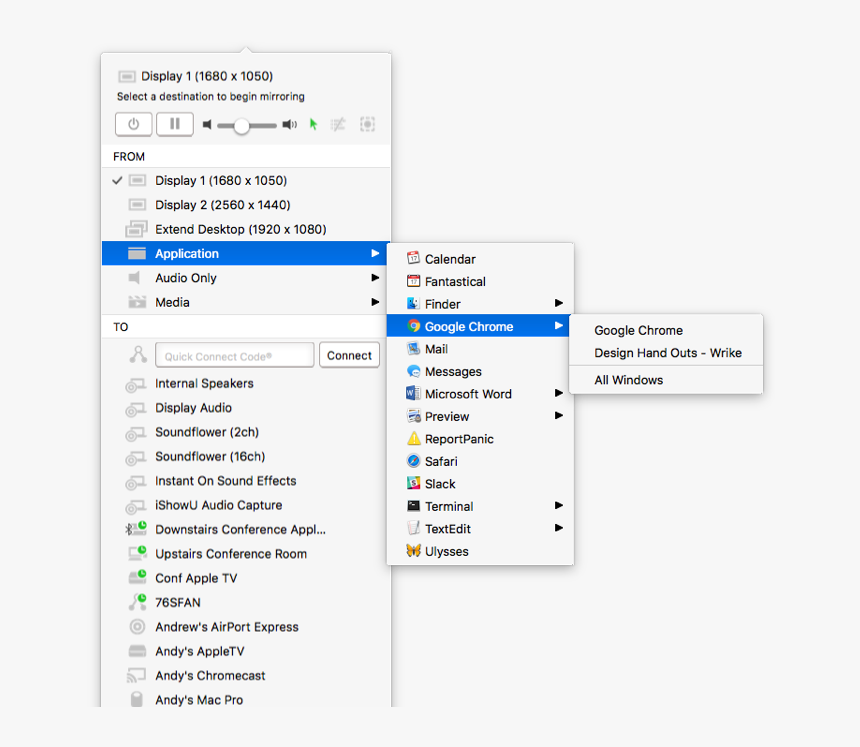Click the Media clapperboard icon

pyautogui.click(x=137, y=302)
